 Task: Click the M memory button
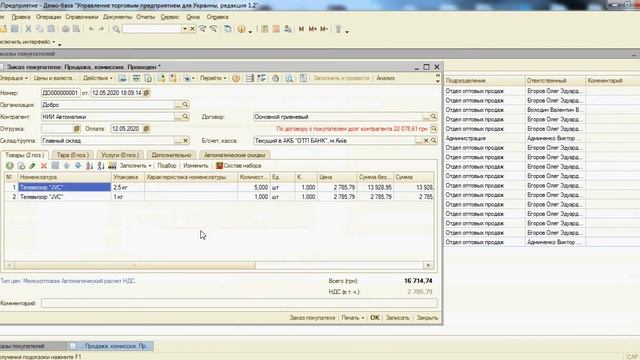(x=301, y=29)
